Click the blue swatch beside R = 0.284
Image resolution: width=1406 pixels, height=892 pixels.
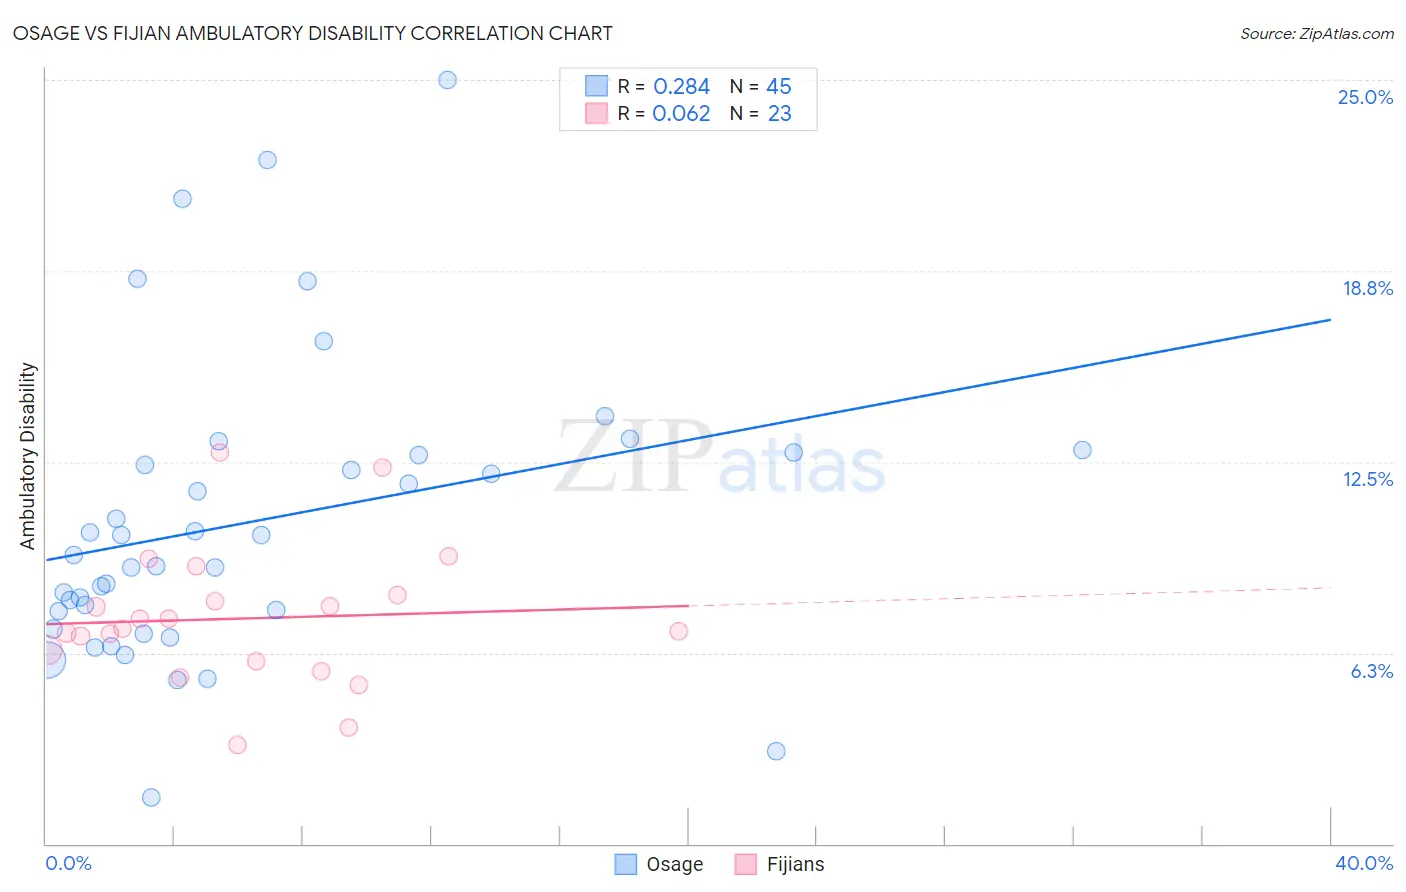coord(597,86)
